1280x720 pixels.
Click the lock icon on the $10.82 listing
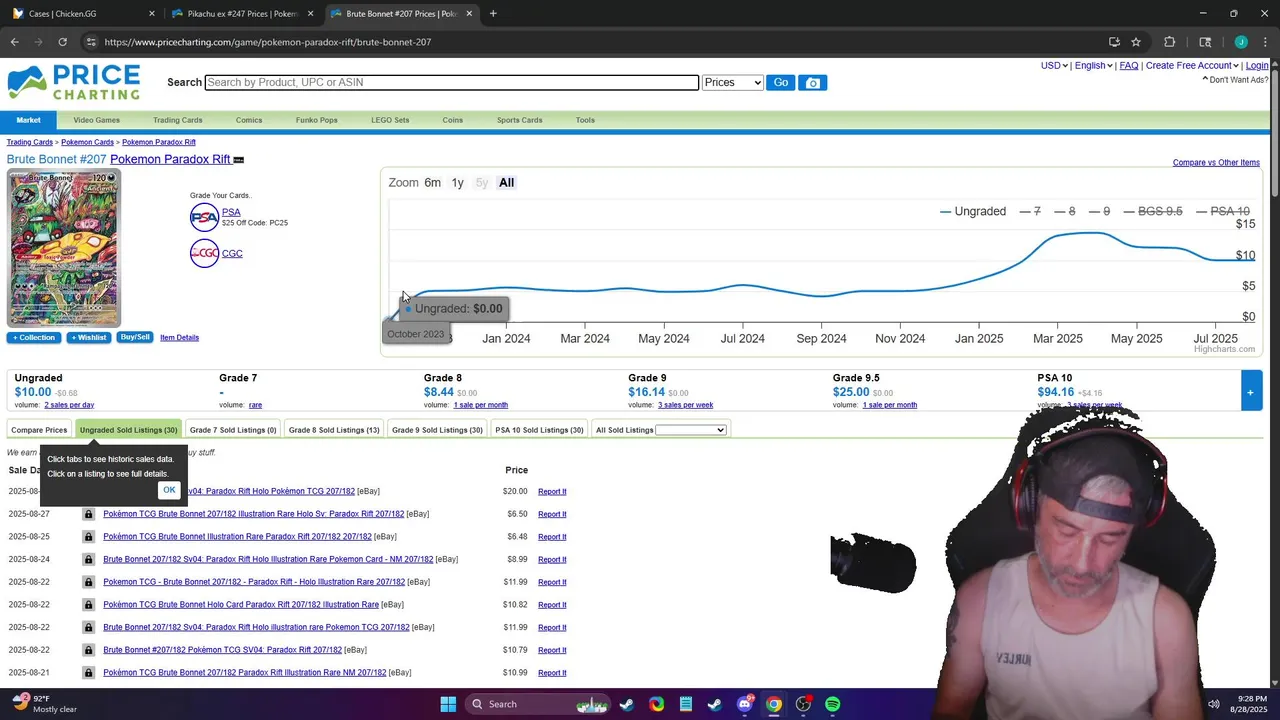(x=88, y=605)
